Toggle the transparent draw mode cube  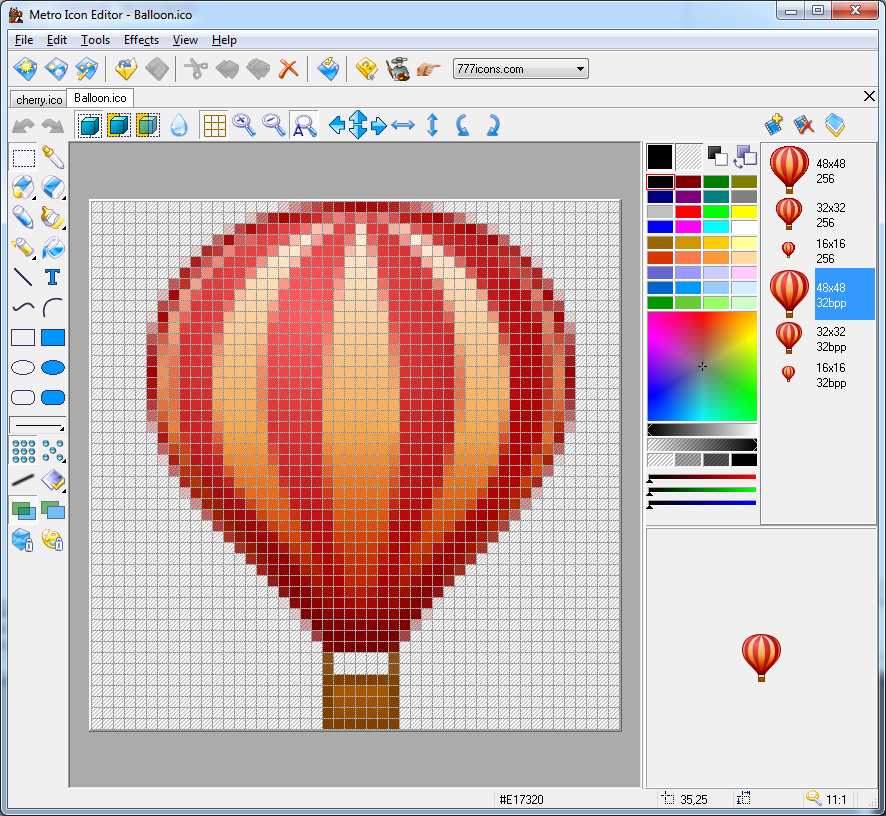pyautogui.click(x=147, y=125)
